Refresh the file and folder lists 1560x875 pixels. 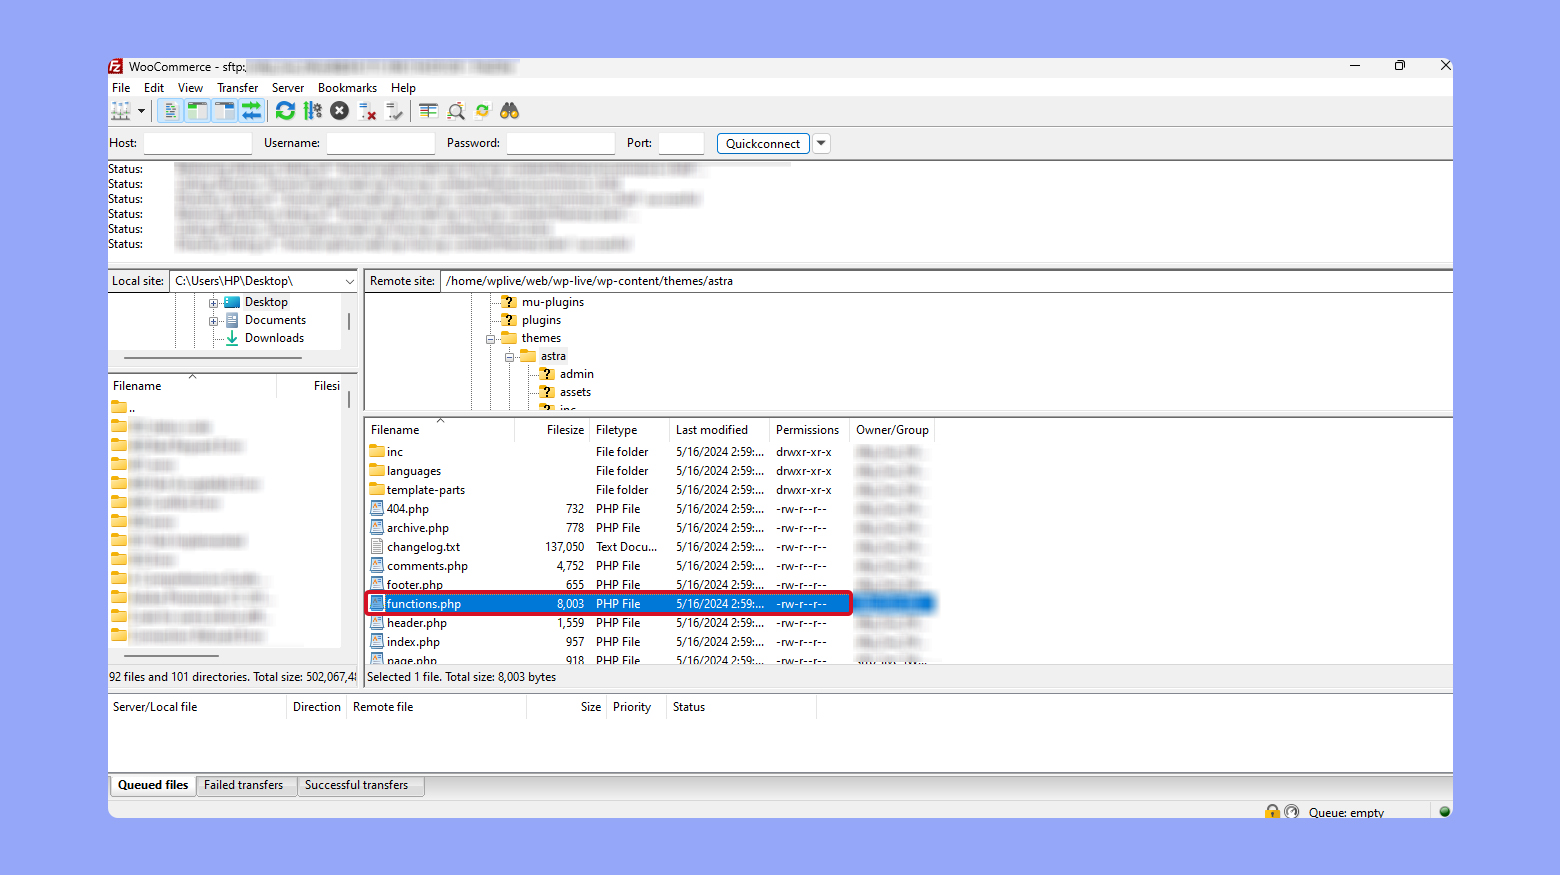(x=285, y=111)
